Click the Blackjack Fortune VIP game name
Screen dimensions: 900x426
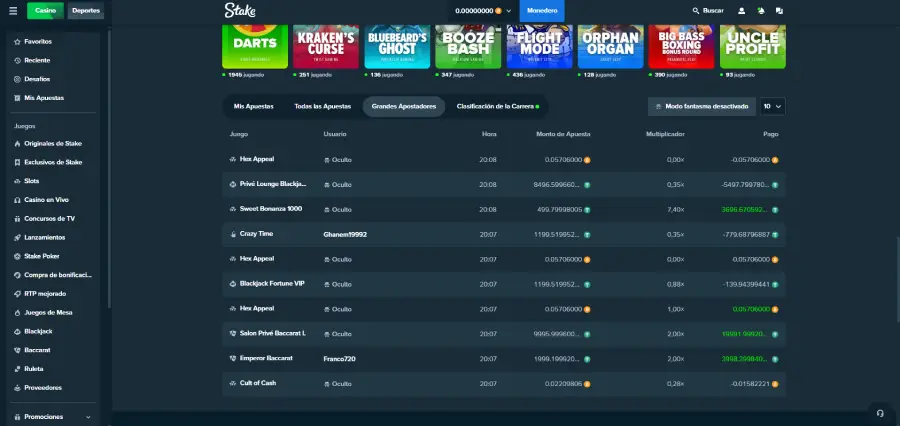tap(272, 284)
